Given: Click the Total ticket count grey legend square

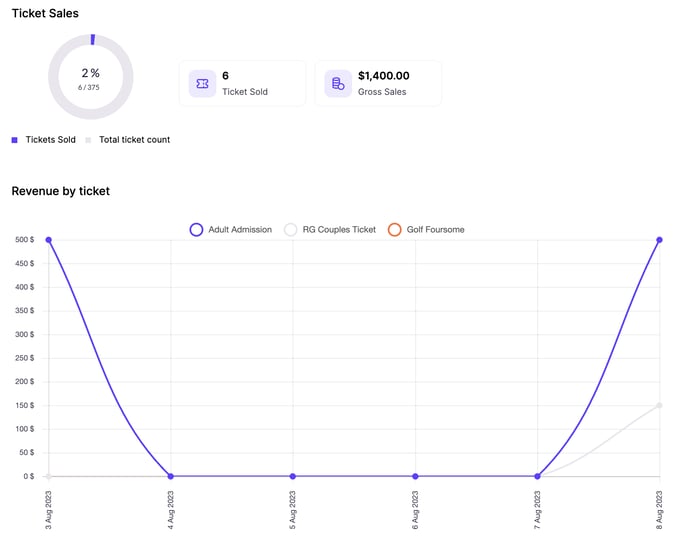Looking at the screenshot, I should coord(88,140).
